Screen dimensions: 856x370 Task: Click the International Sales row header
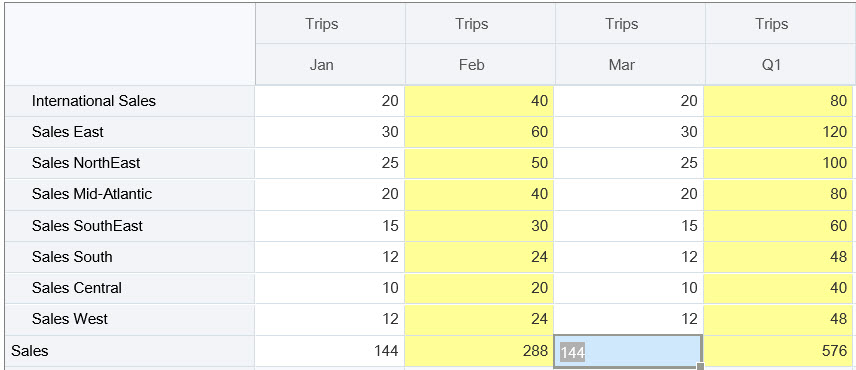tap(129, 101)
